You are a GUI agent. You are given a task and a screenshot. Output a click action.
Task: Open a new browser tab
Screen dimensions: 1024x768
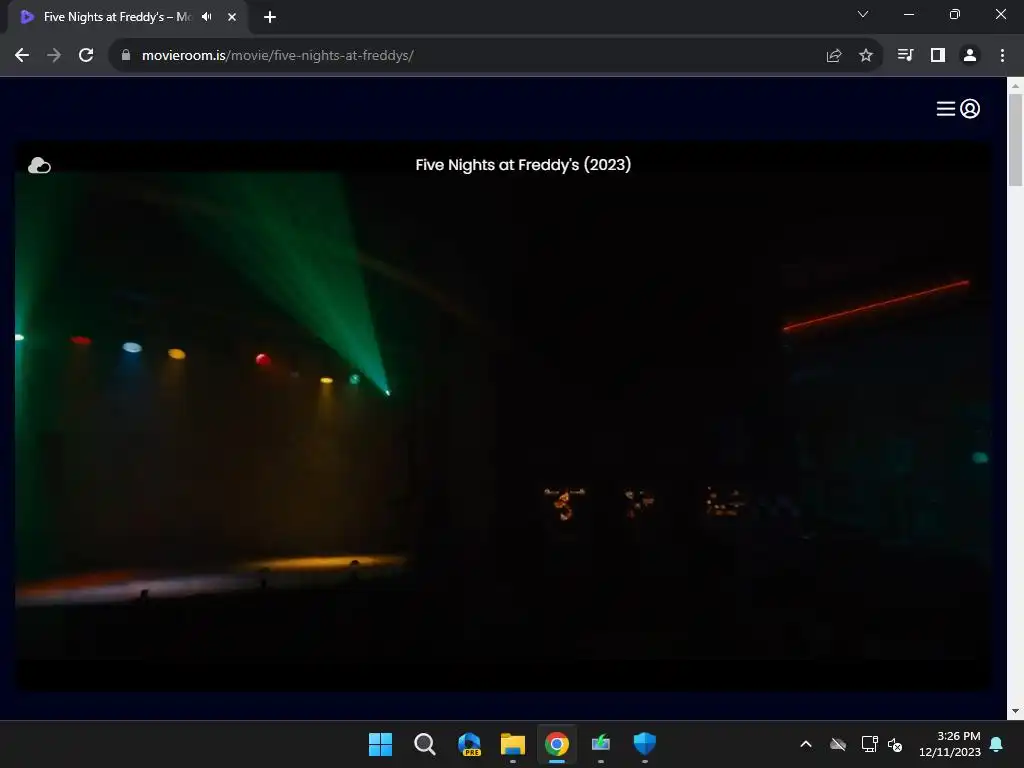point(270,17)
